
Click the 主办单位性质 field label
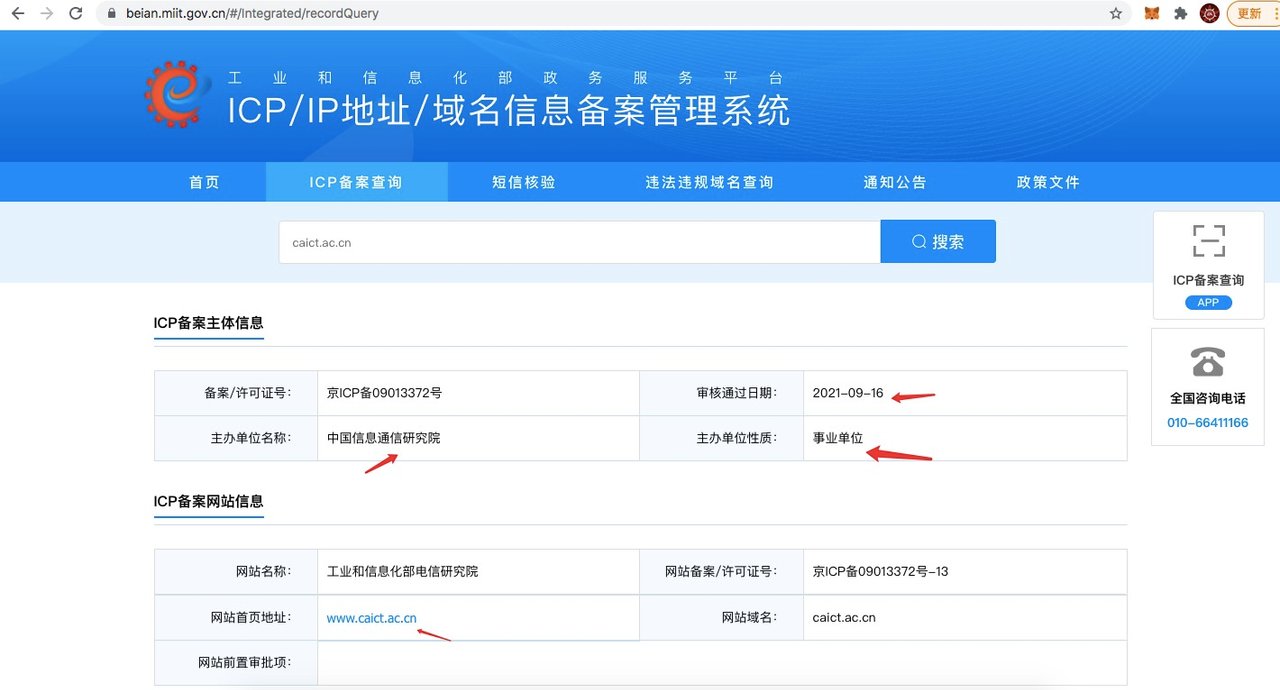coord(736,438)
